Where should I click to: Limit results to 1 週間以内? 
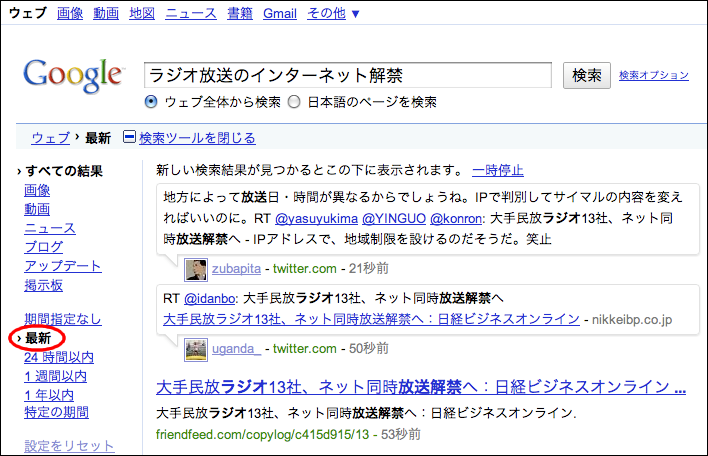click(x=55, y=377)
